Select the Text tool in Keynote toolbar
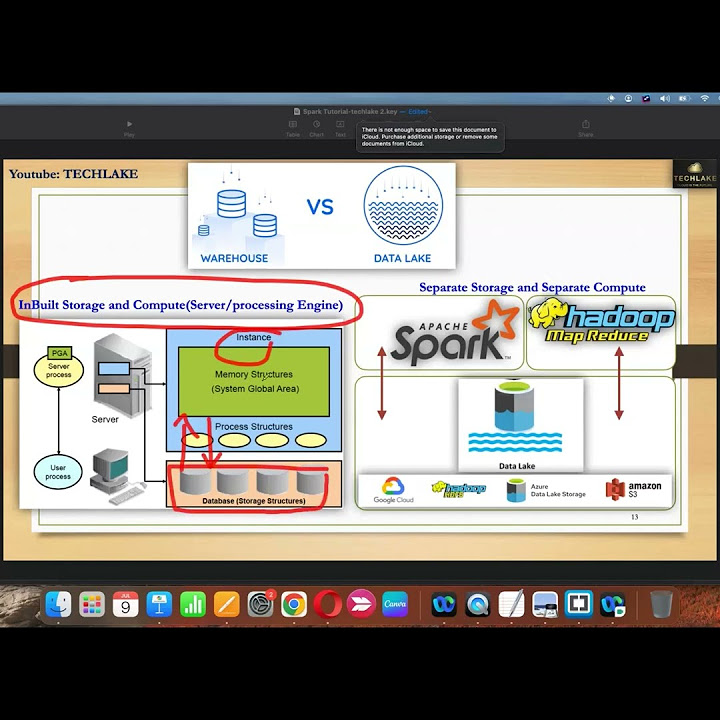 pyautogui.click(x=340, y=129)
